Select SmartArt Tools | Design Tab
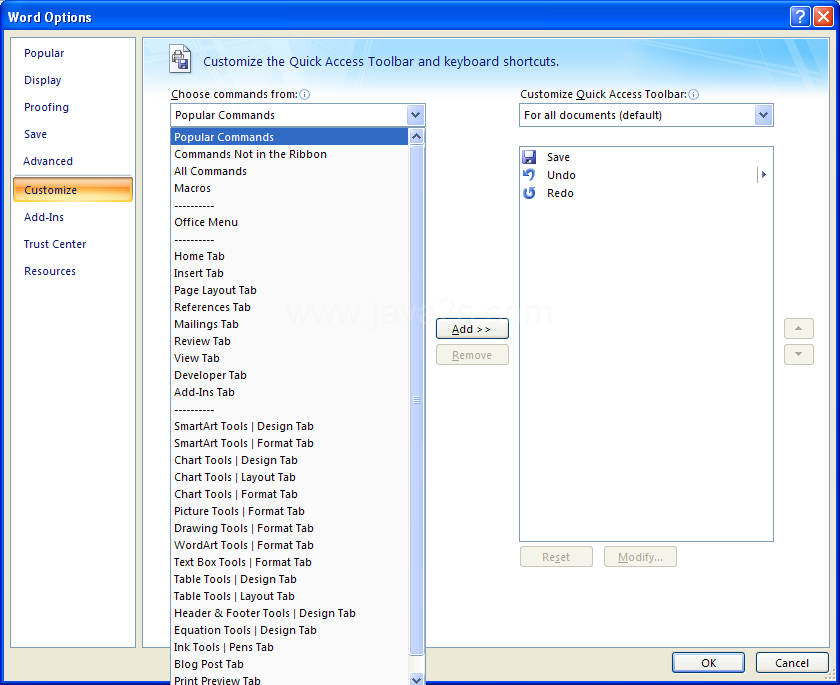Screen dimensions: 840x685 pos(289,426)
